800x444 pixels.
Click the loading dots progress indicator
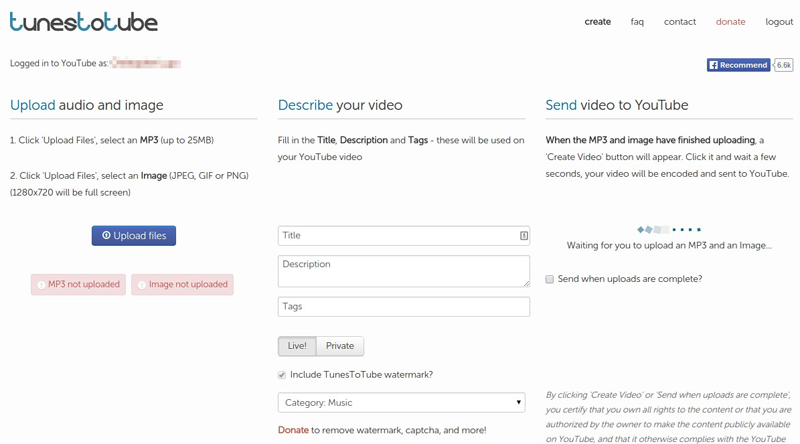click(669, 230)
